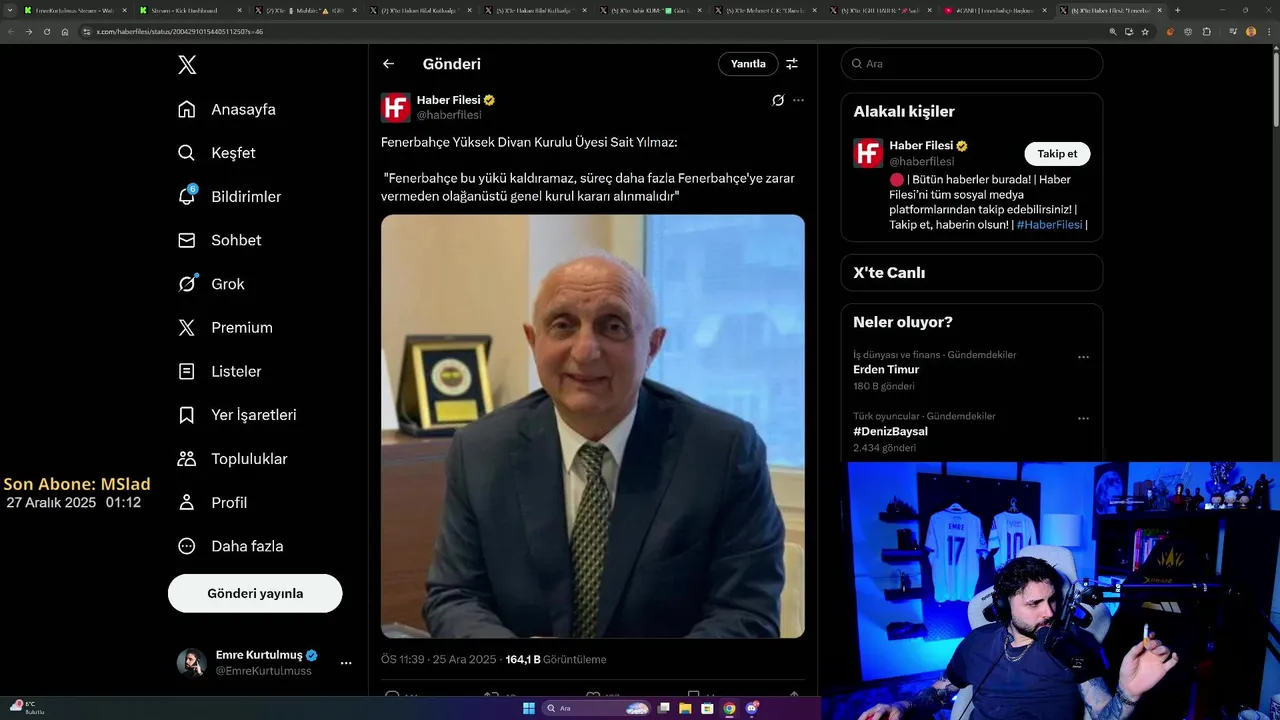Screen dimensions: 1280x720
Task: Click the Haber Filesi post avatar
Action: (x=396, y=108)
